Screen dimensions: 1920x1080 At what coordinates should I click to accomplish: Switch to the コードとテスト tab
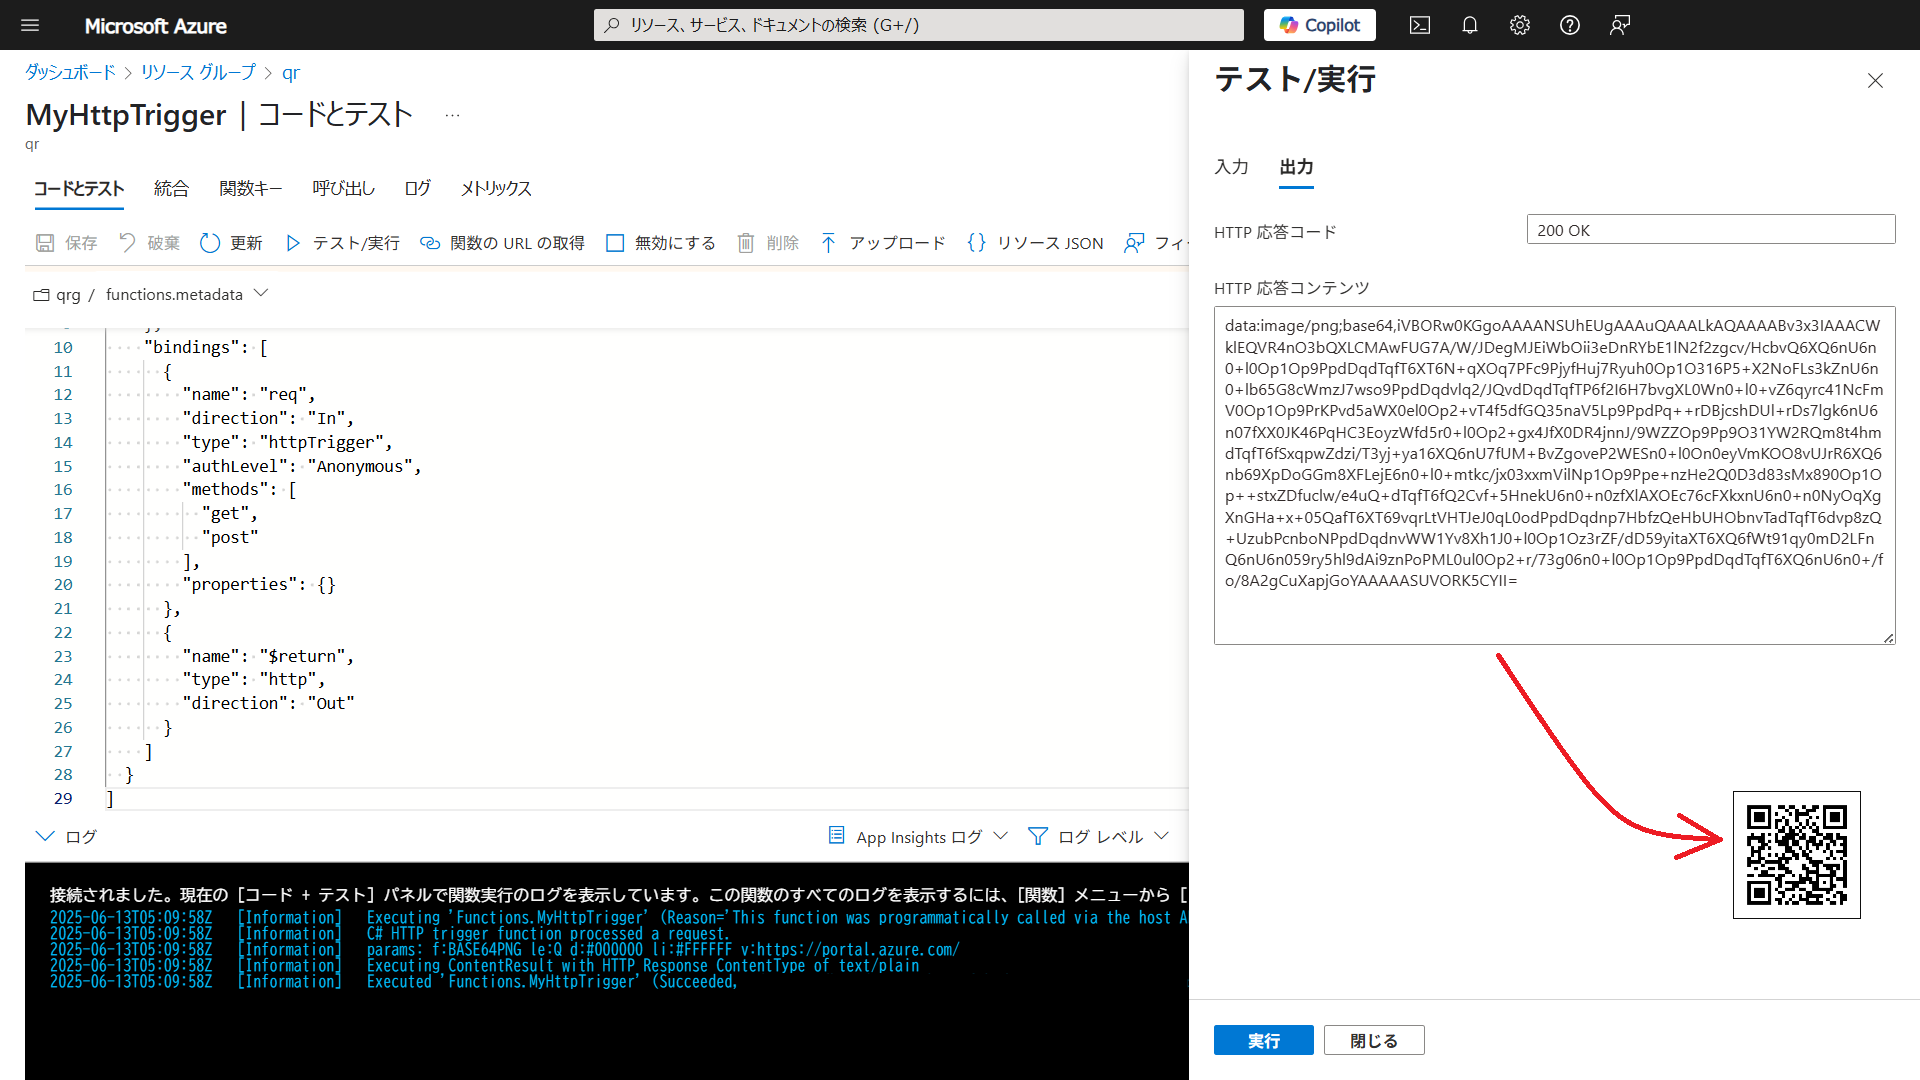[79, 188]
